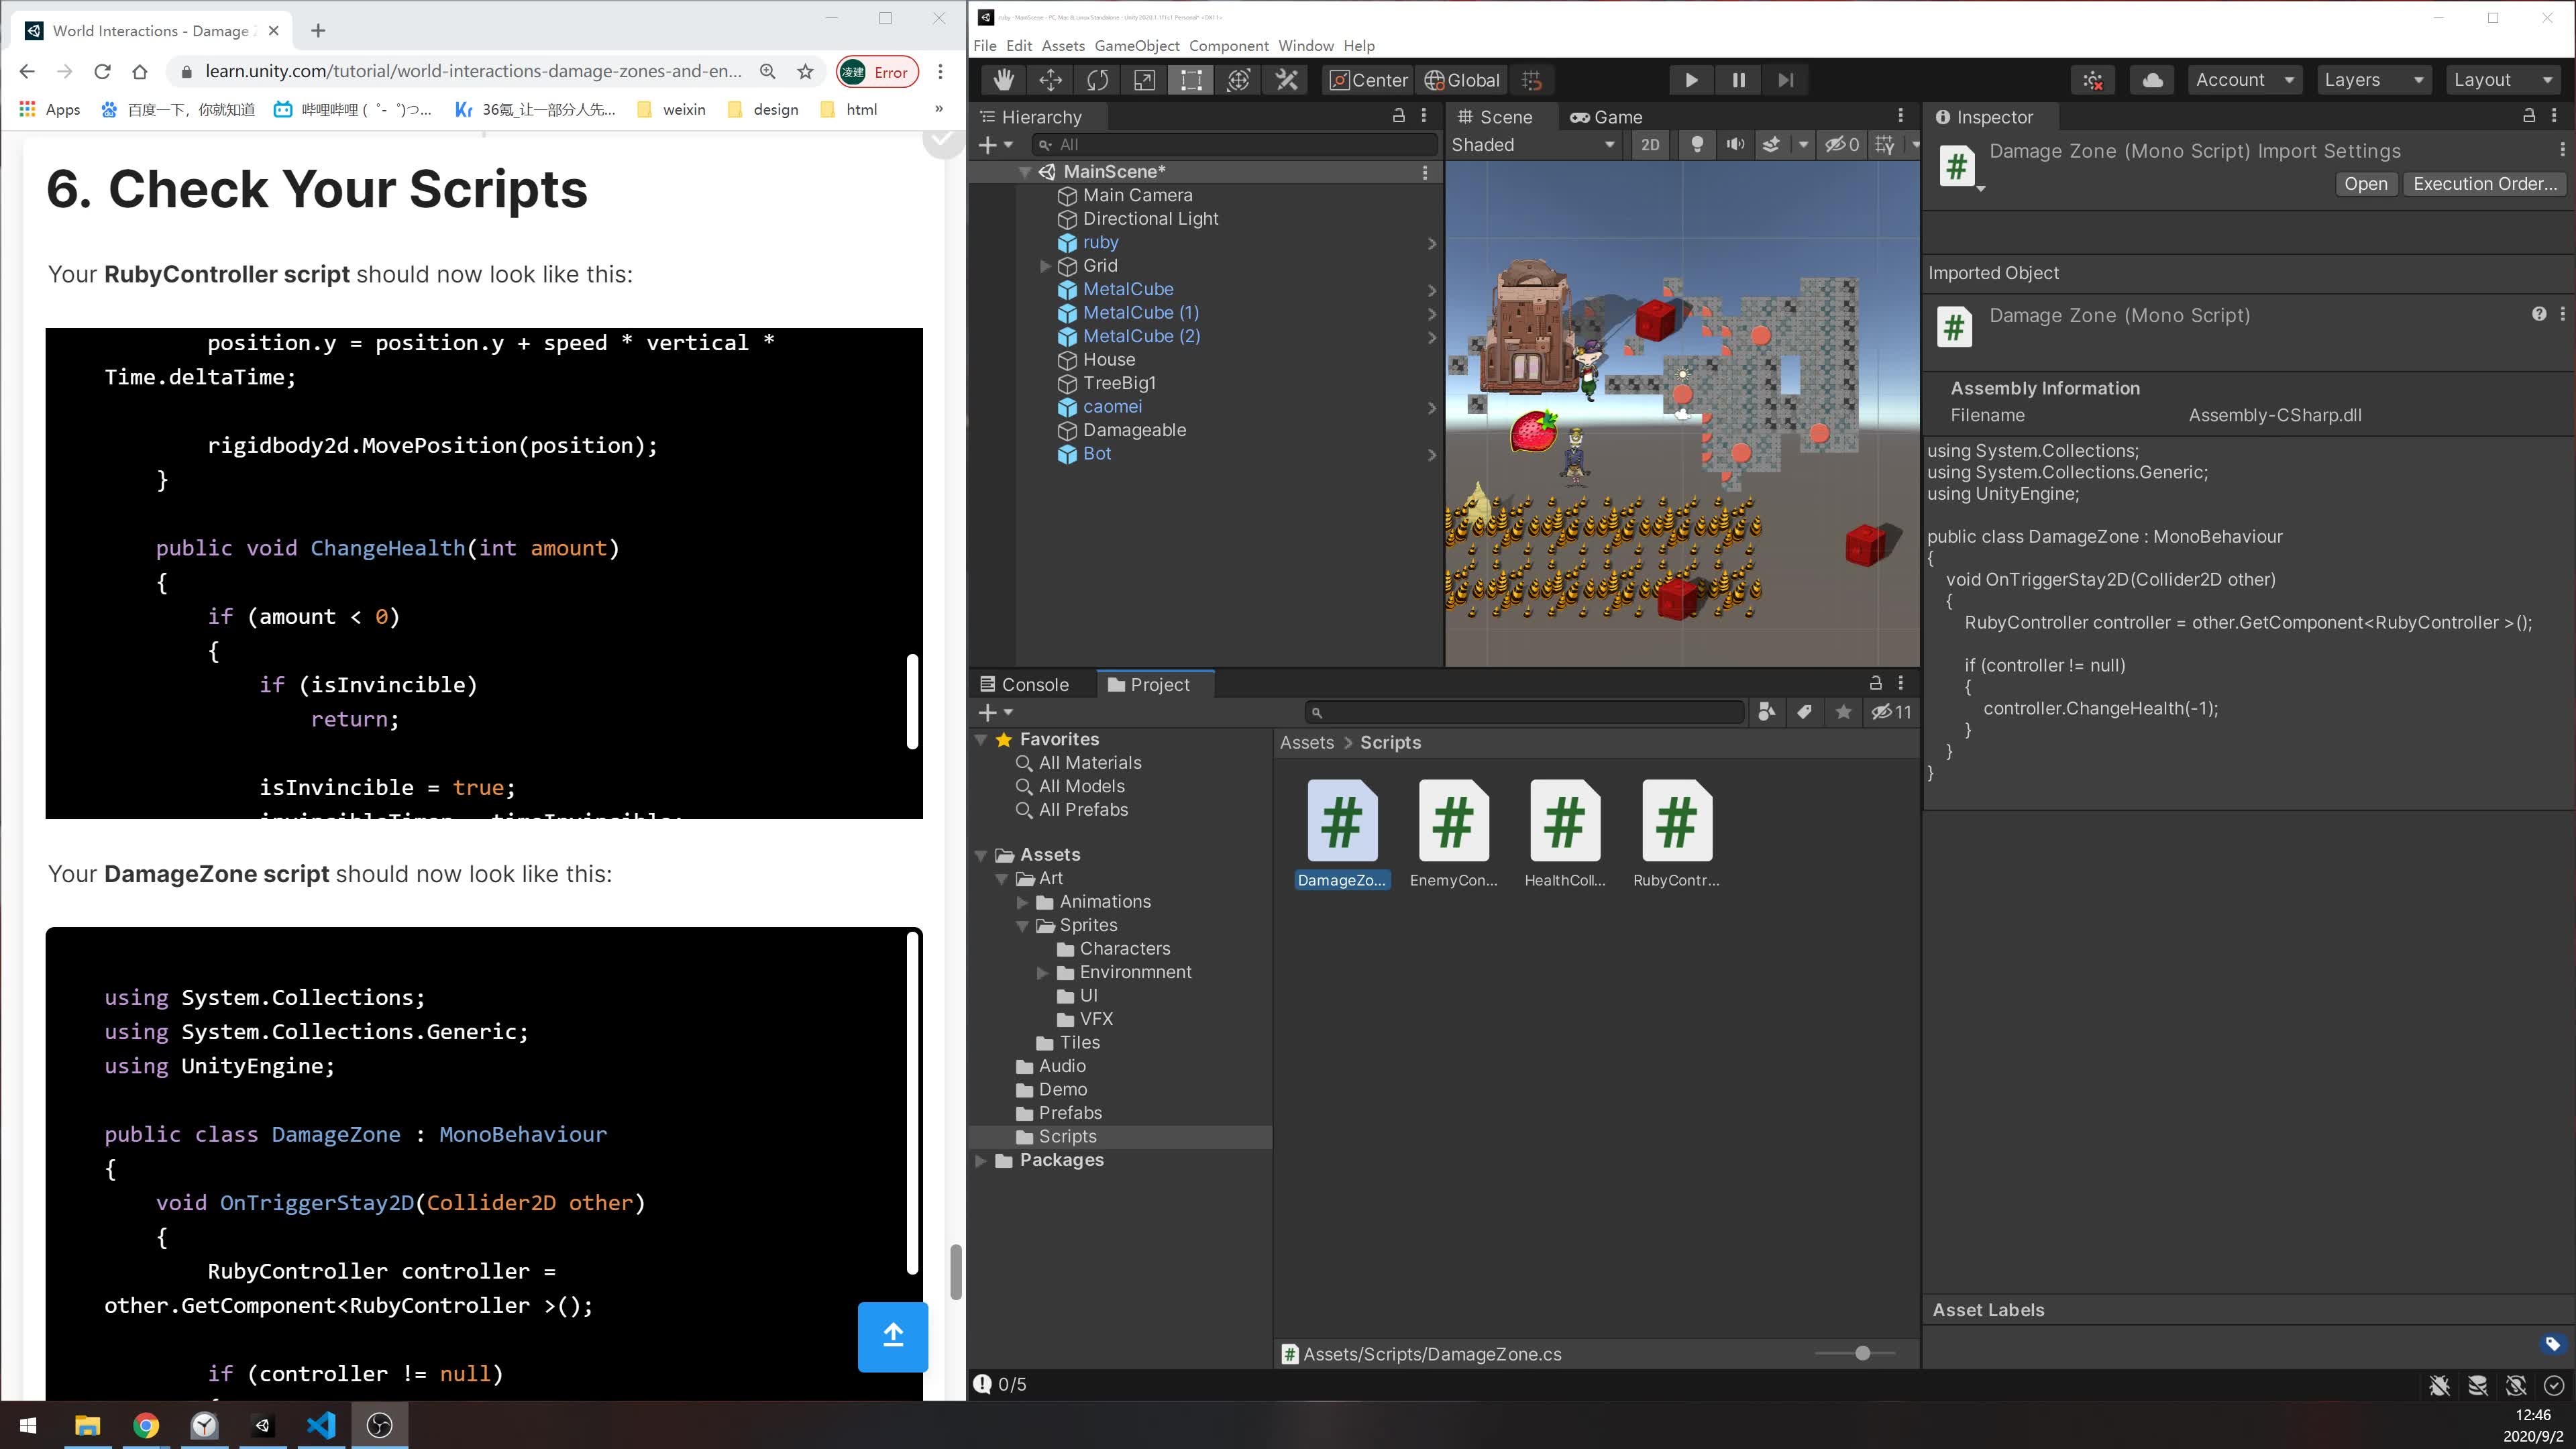Screen dimensions: 2576x1449
Task: Open the Layout dropdown
Action: point(2503,80)
